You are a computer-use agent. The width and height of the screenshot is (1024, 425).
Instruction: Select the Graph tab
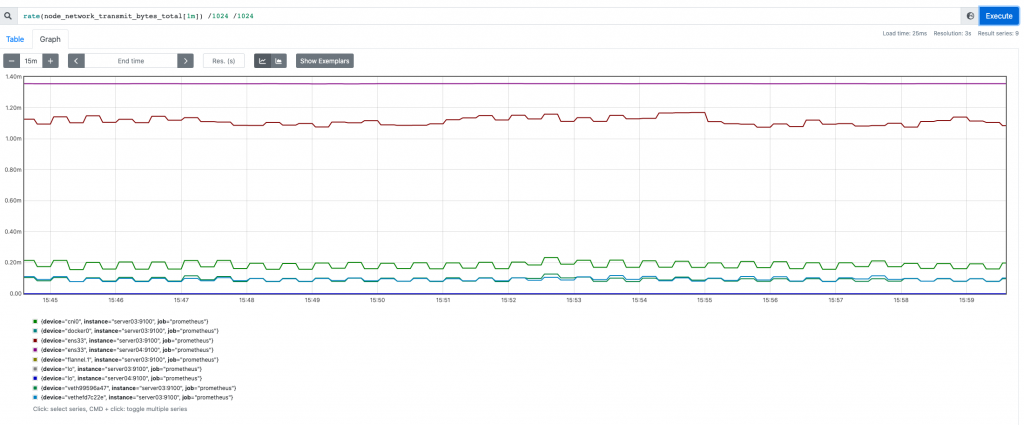coord(50,39)
